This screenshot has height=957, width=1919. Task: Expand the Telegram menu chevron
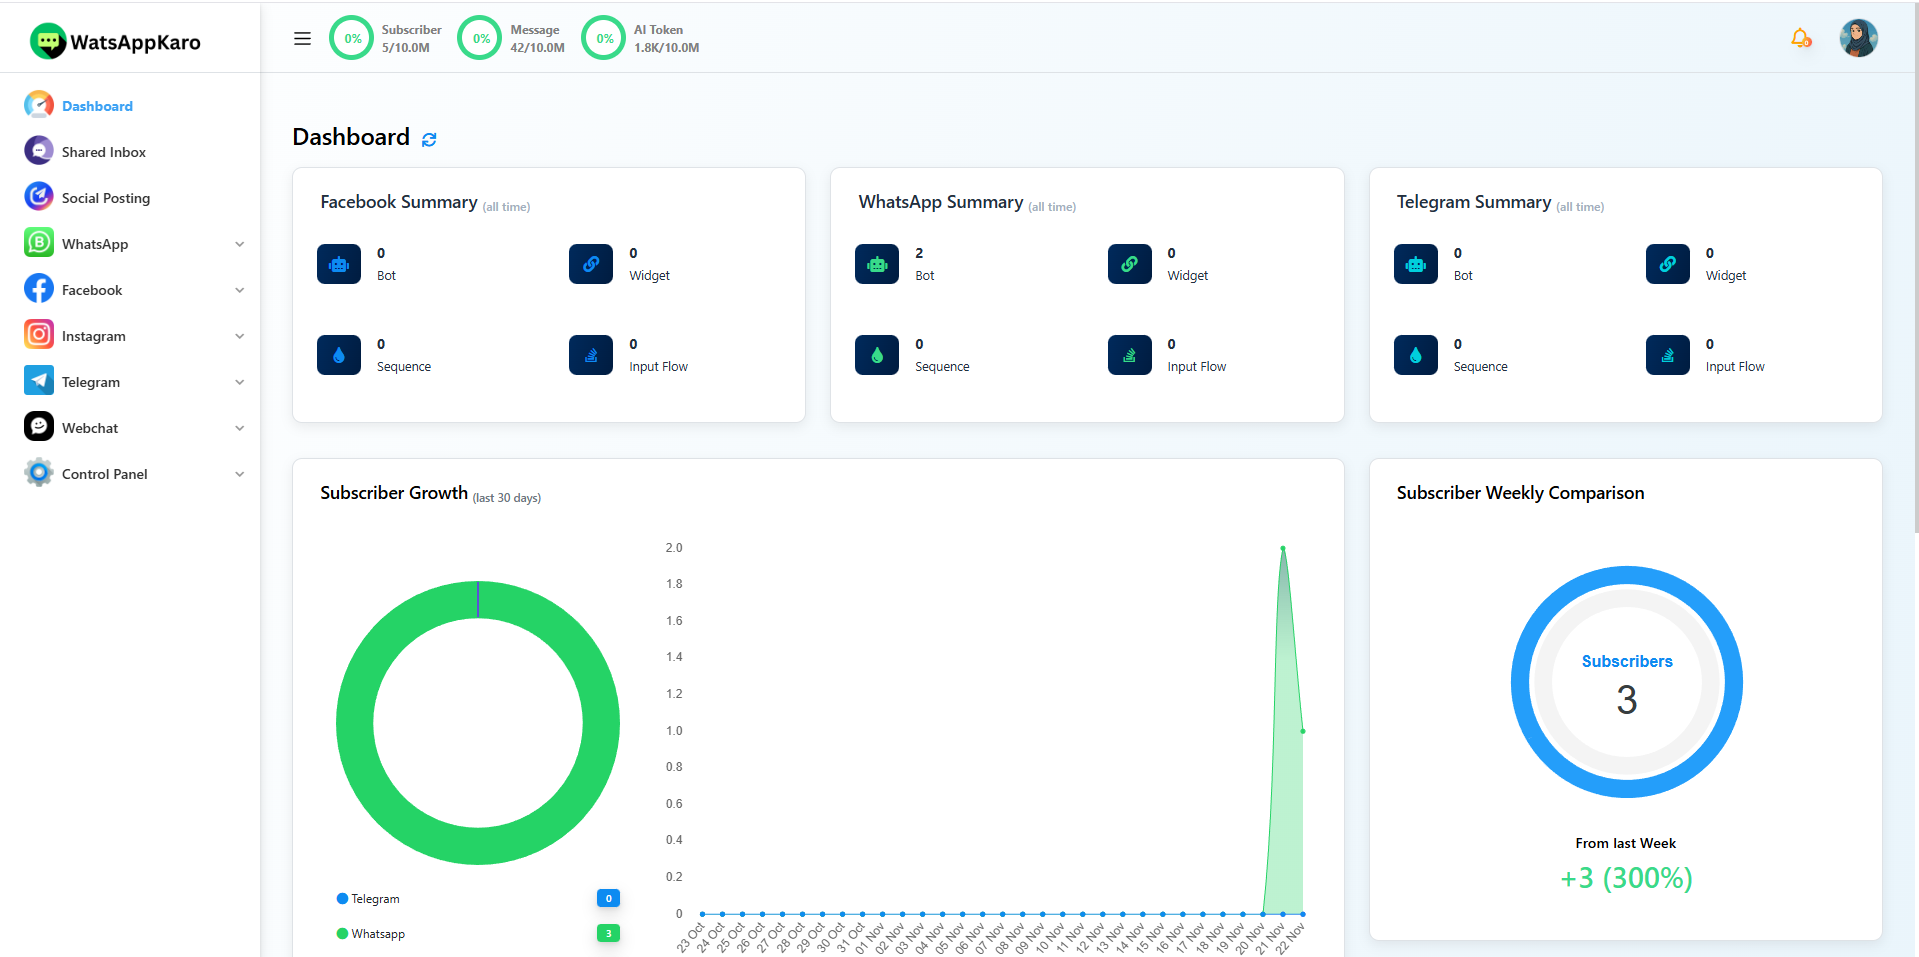[240, 382]
